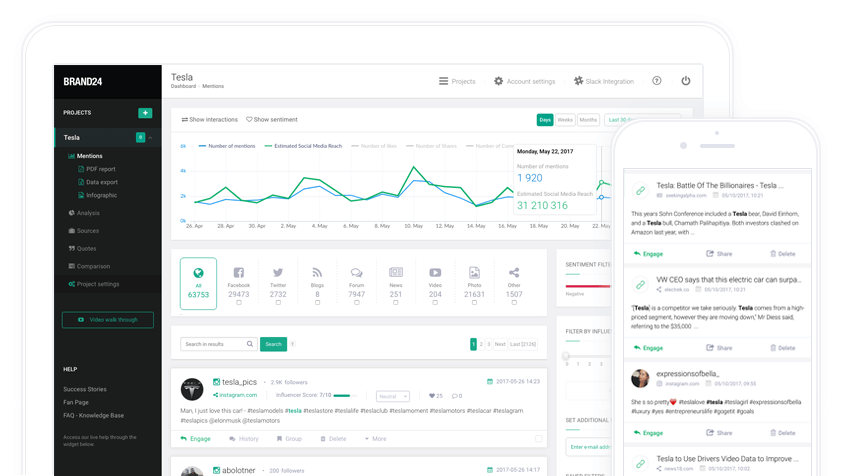Click in Search in results field

[x=219, y=344]
